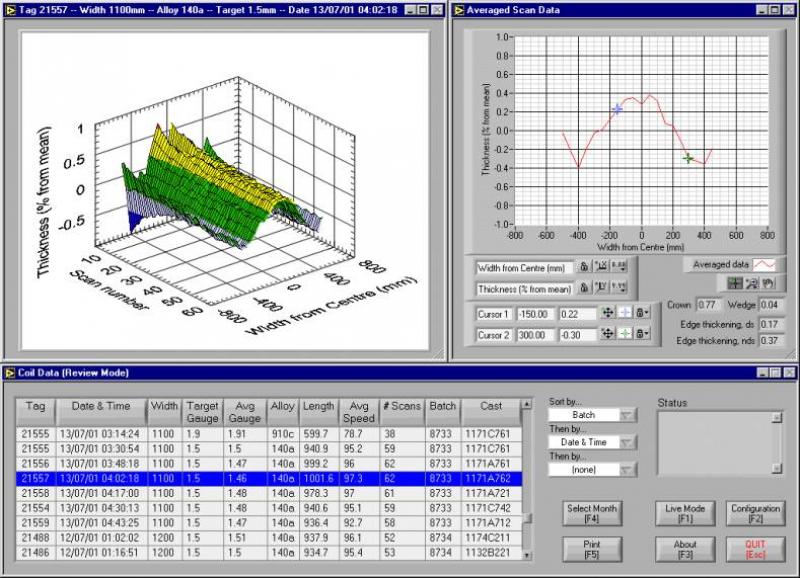Viewport: 800px width, 578px height.
Task: Click the Crown value 0.77
Action: coord(708,305)
